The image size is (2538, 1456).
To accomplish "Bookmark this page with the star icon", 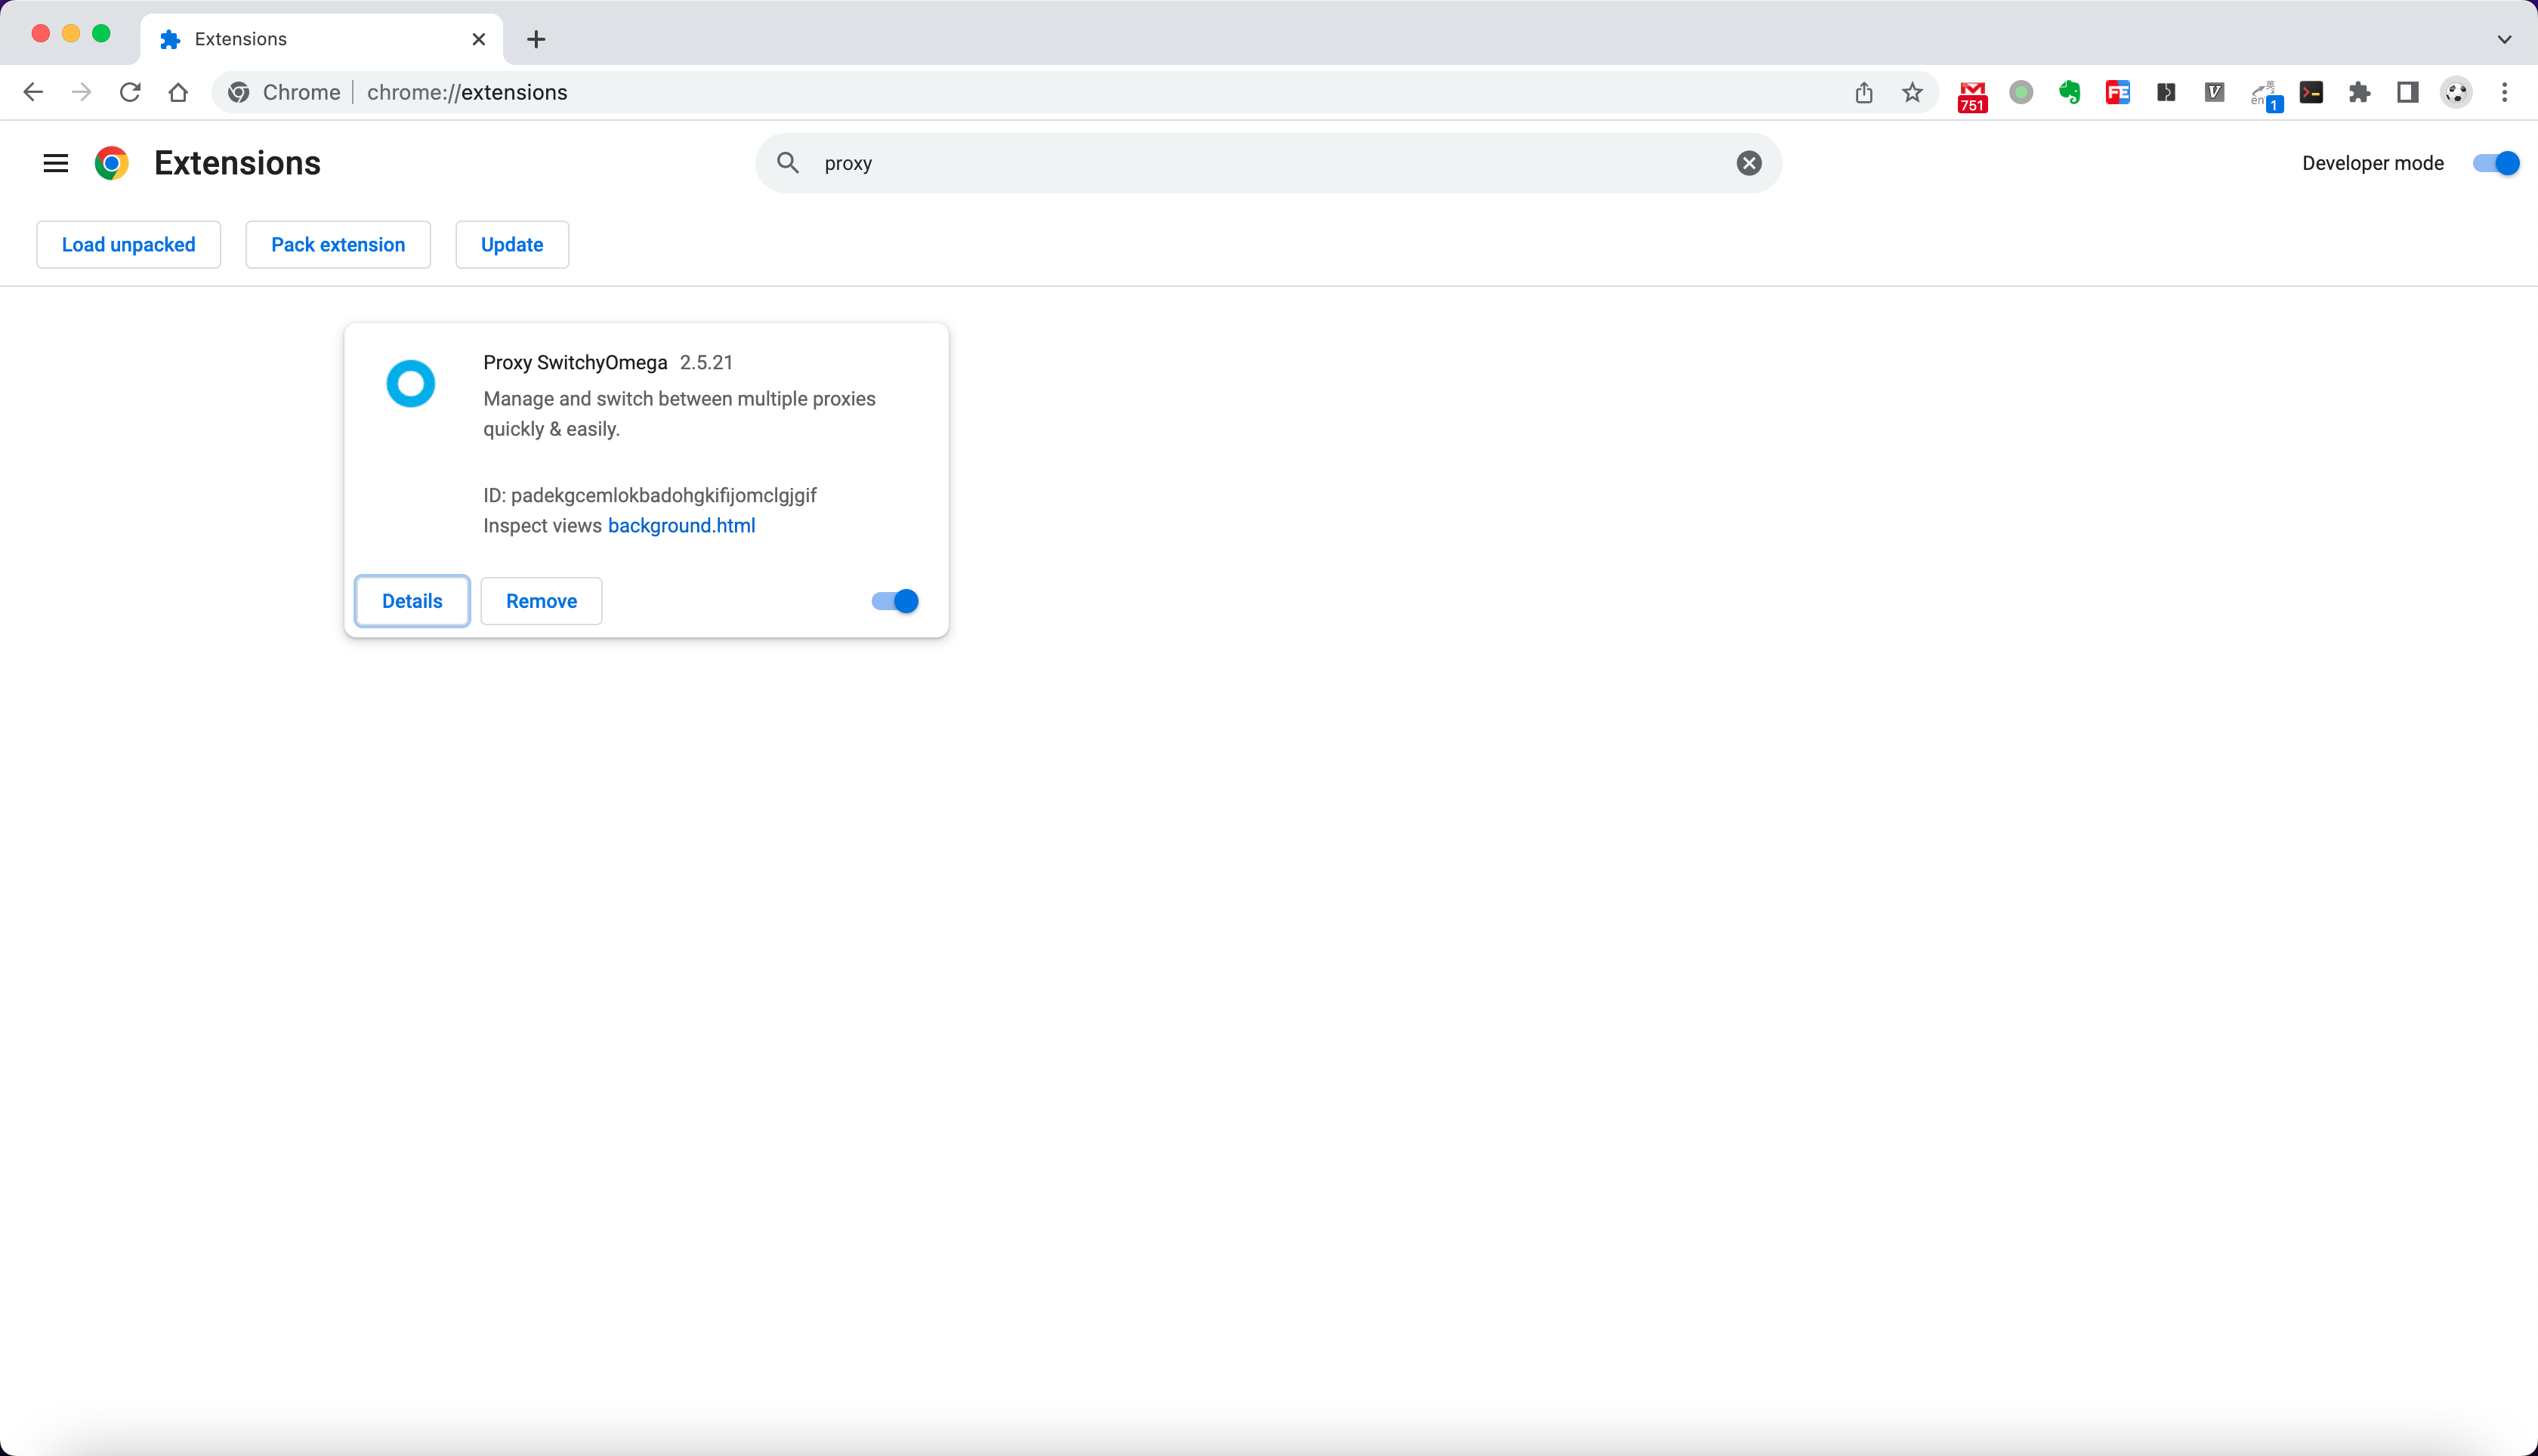I will 1912,93.
